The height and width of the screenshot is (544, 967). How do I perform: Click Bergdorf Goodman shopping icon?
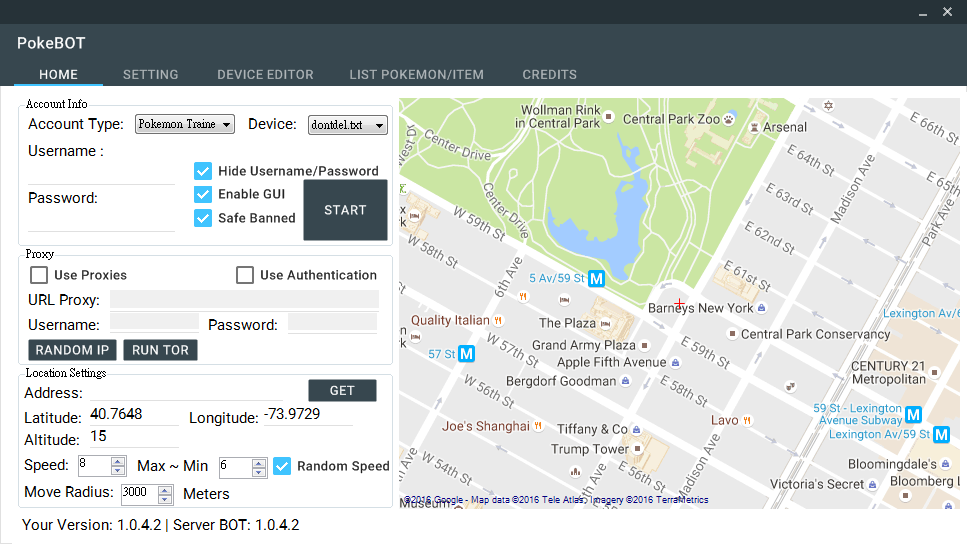(625, 381)
